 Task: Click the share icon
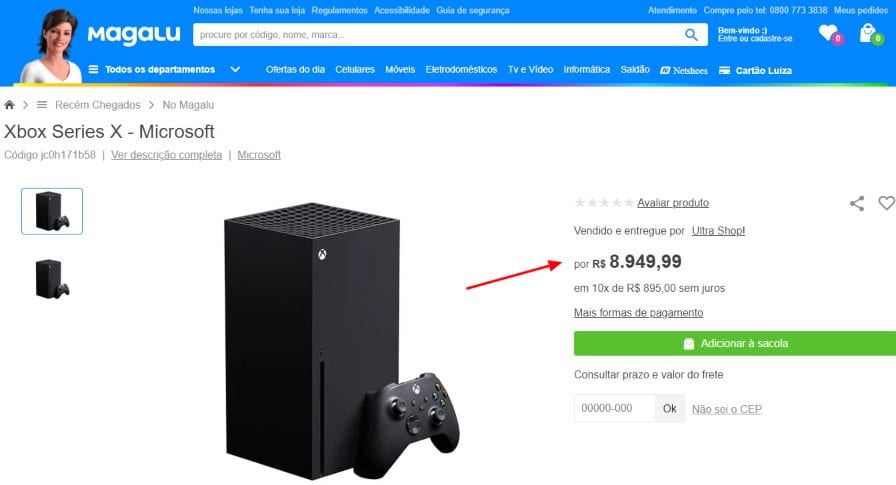(857, 203)
